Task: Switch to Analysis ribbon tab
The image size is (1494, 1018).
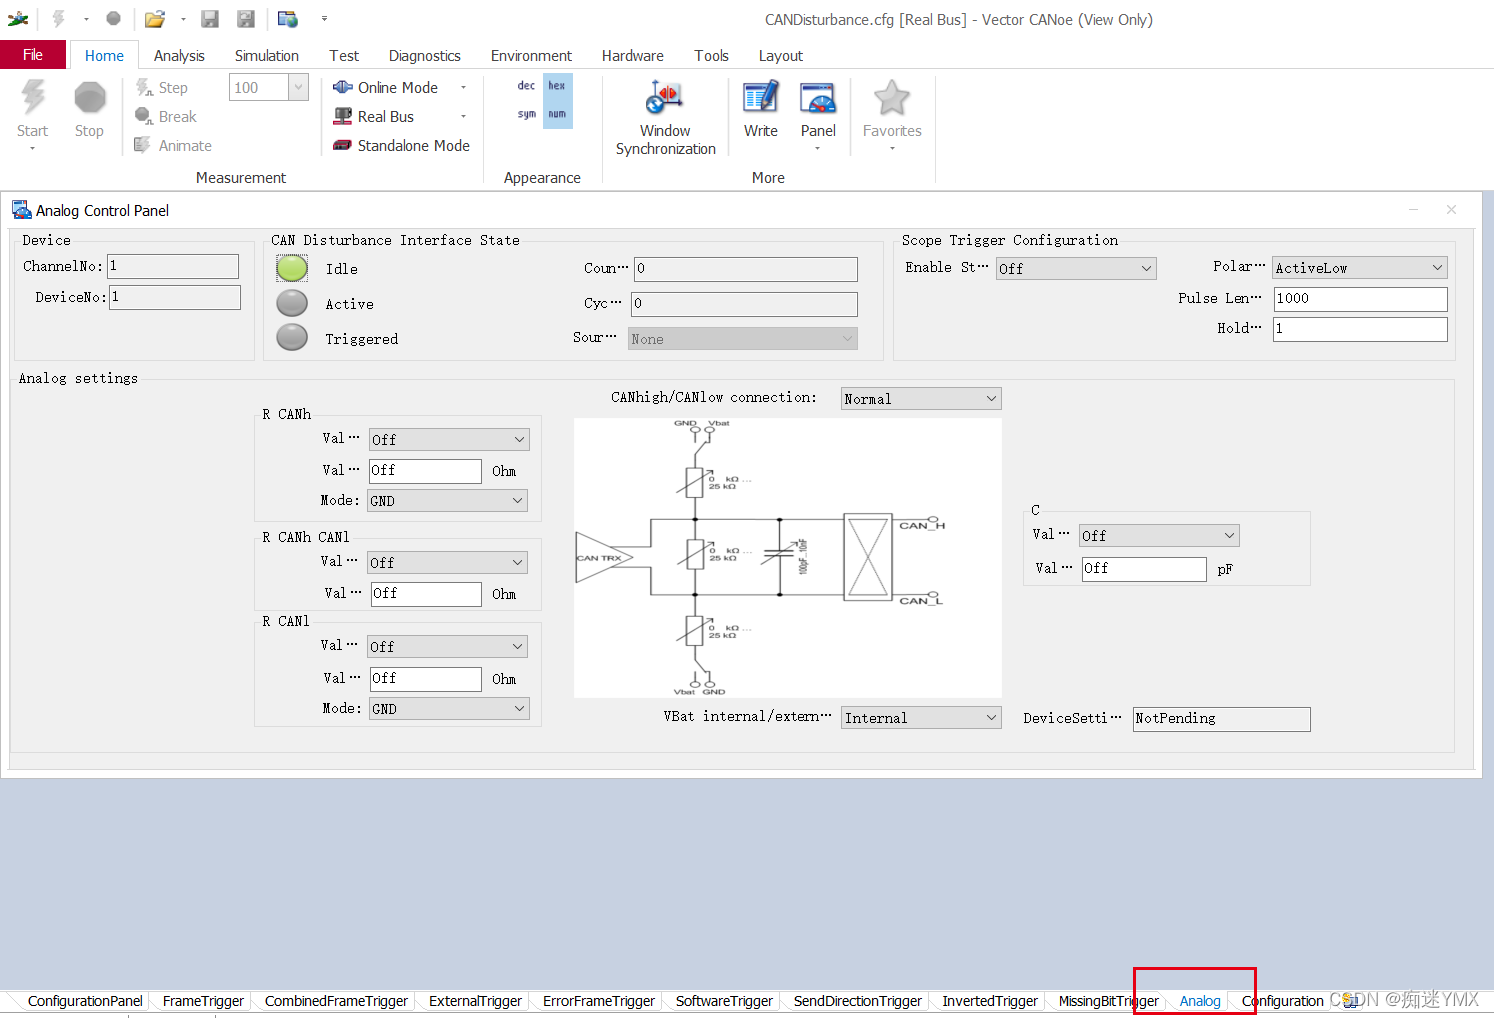Action: pos(179,56)
